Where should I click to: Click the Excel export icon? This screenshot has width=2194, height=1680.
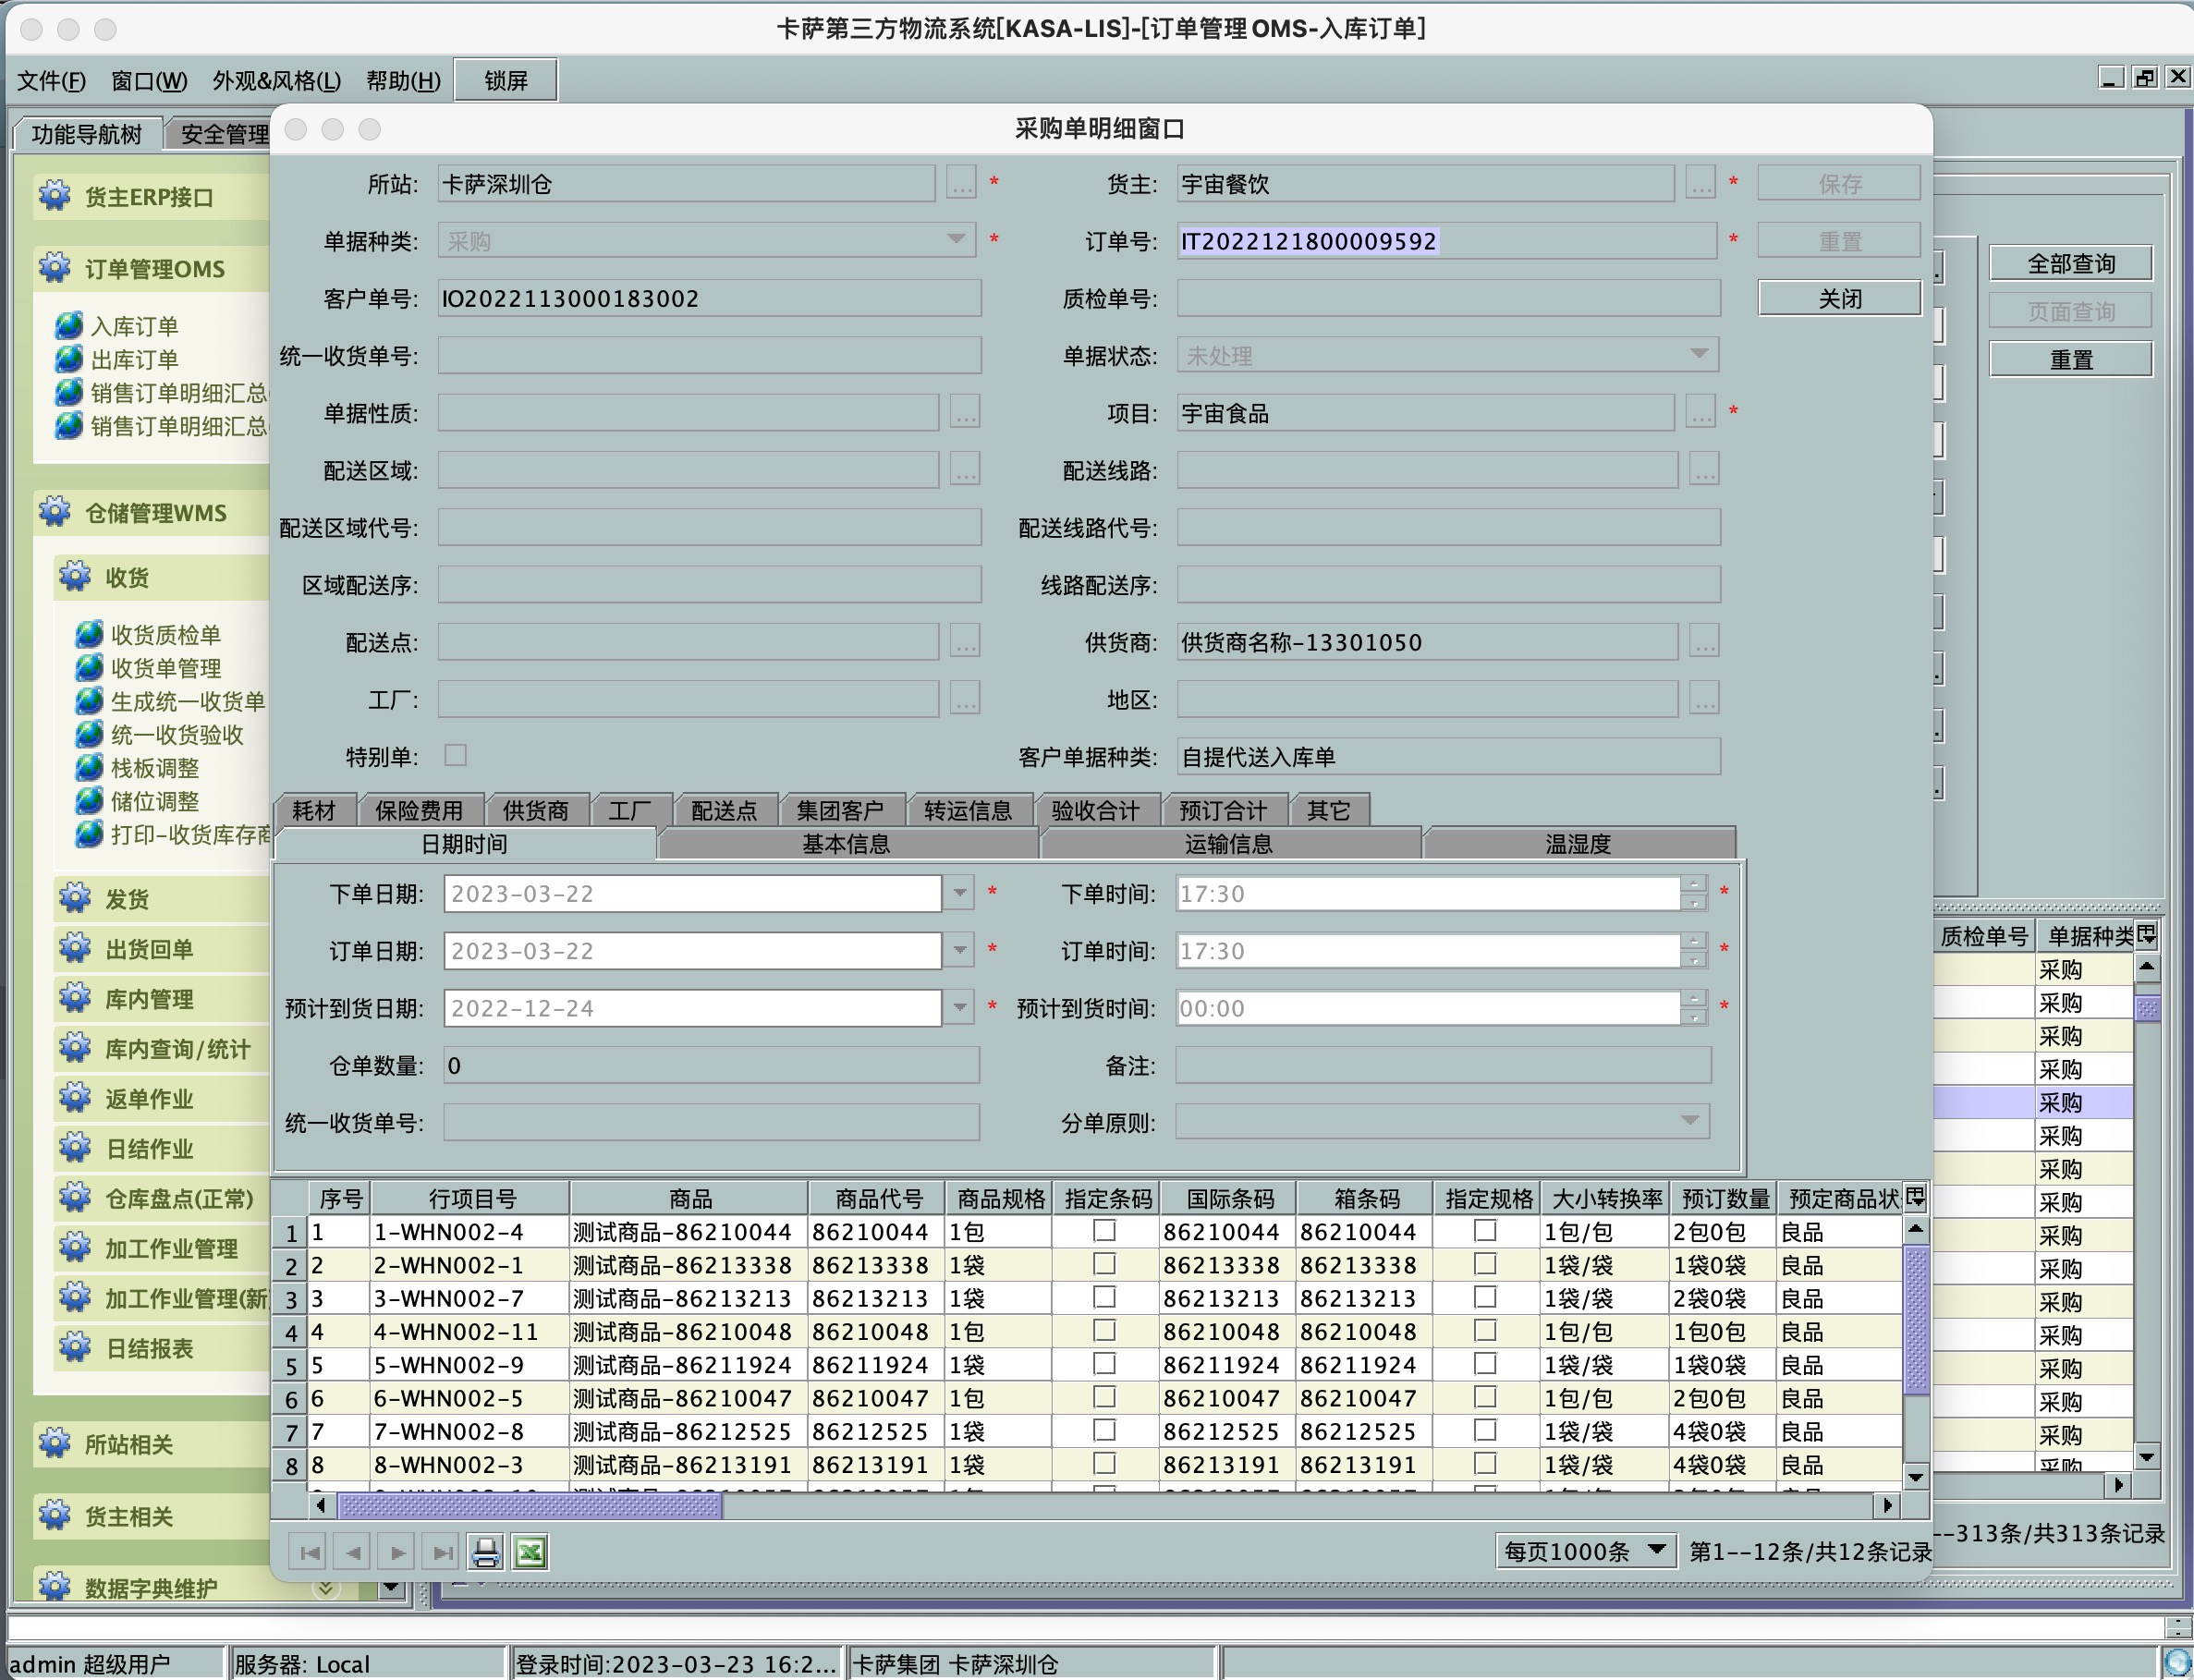[x=530, y=1552]
